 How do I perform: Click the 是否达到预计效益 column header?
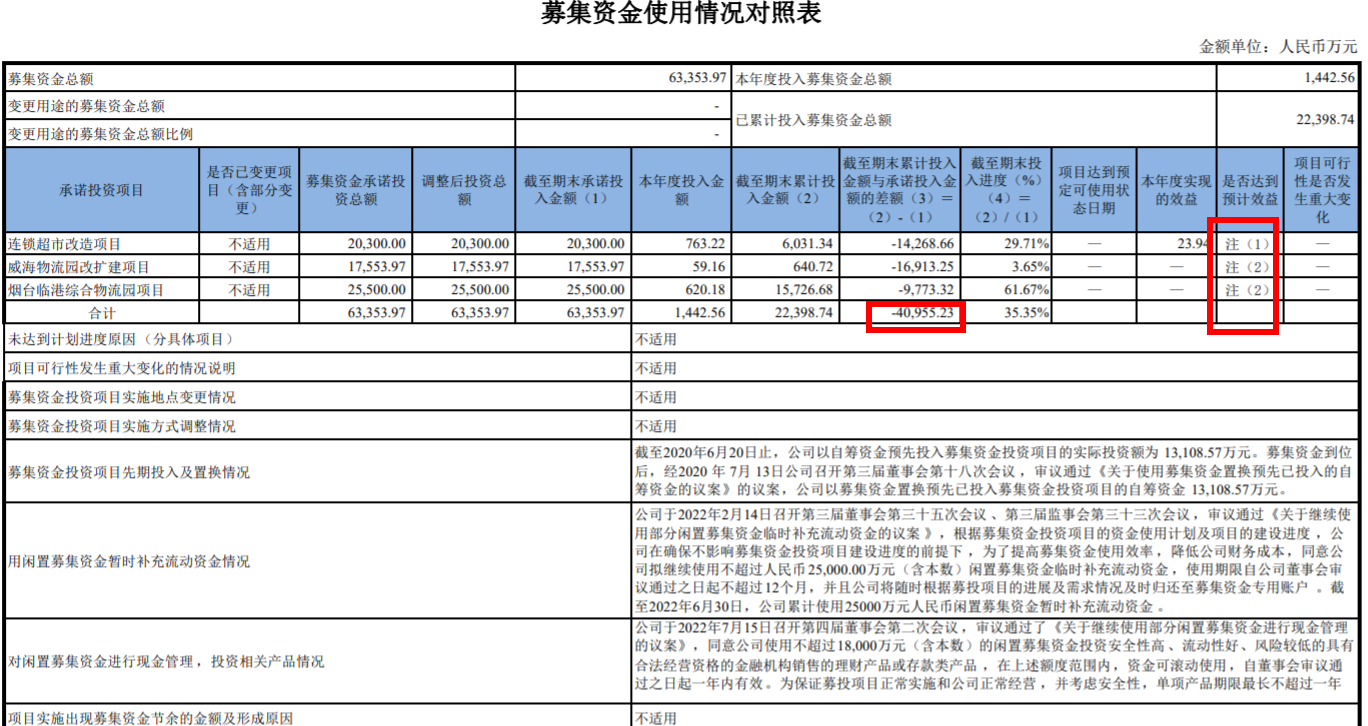tap(1249, 190)
